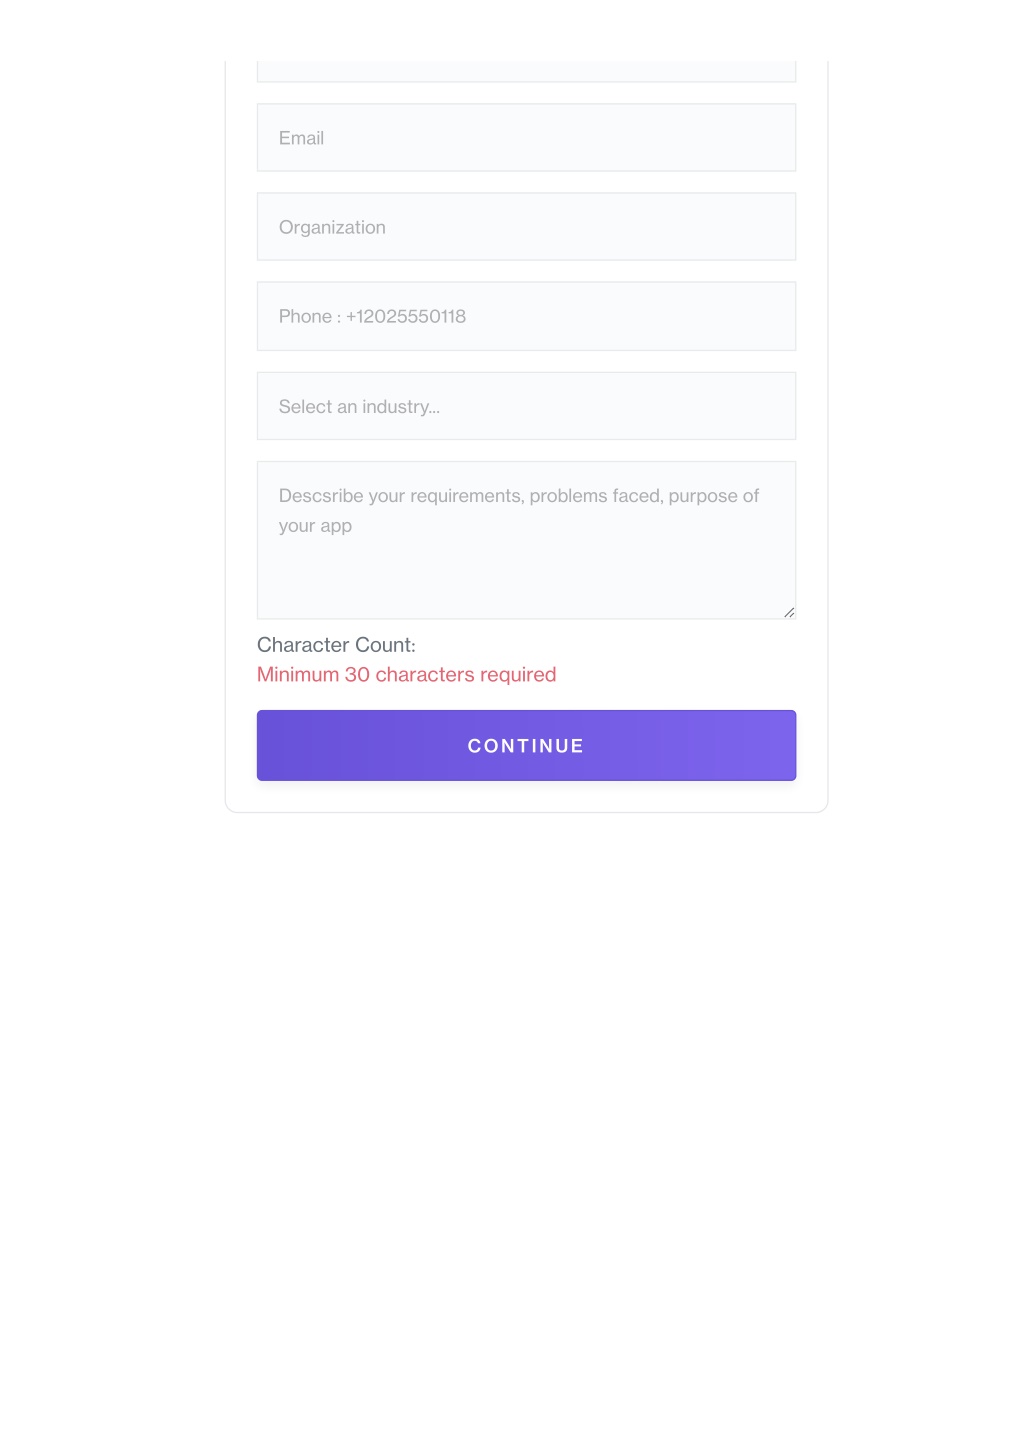
Task: Click the Organization placeholder text
Action: click(332, 227)
